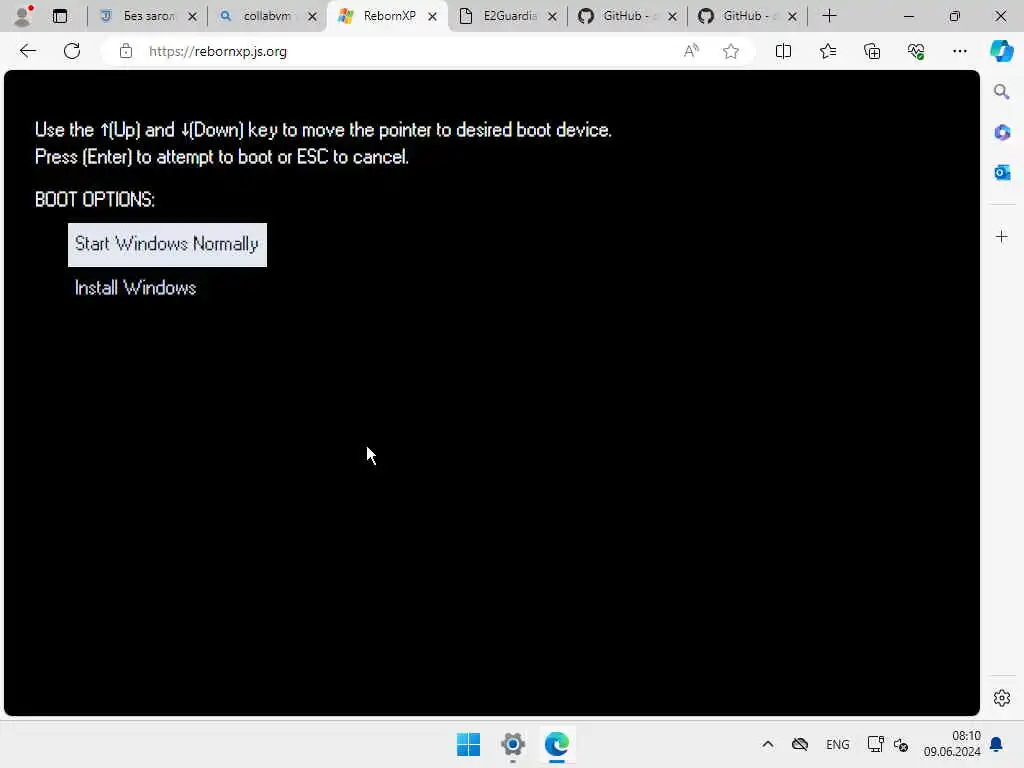Open Copilot sidebar icon

point(1001,51)
